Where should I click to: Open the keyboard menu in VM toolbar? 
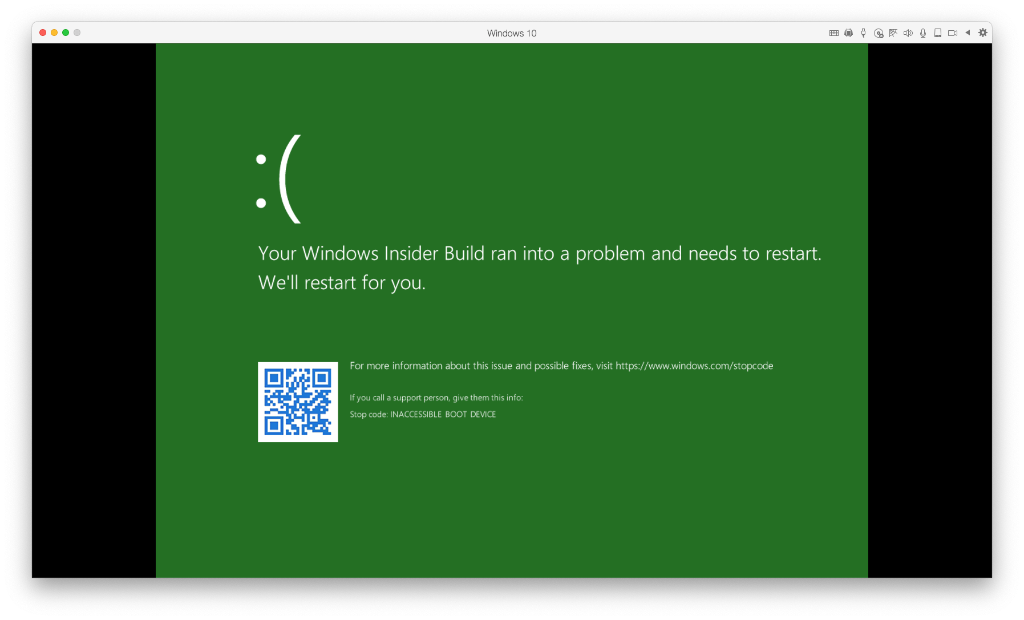click(834, 33)
